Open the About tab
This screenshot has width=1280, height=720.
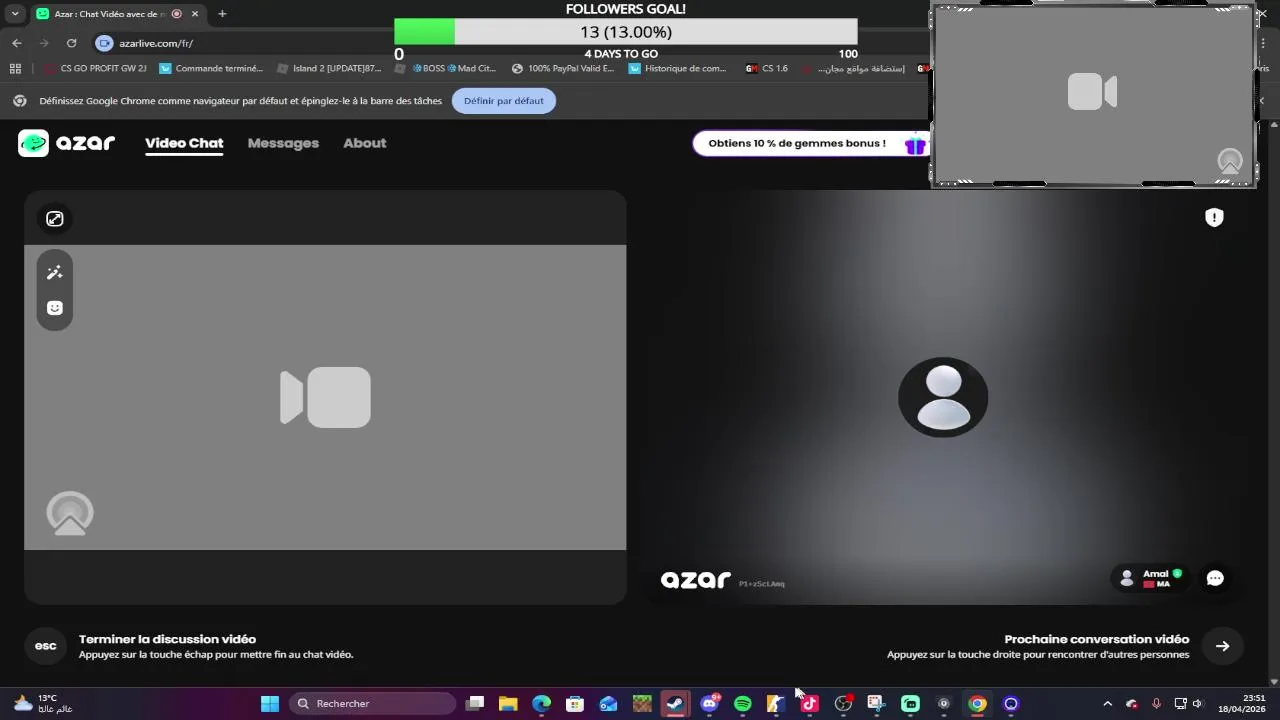tap(364, 143)
